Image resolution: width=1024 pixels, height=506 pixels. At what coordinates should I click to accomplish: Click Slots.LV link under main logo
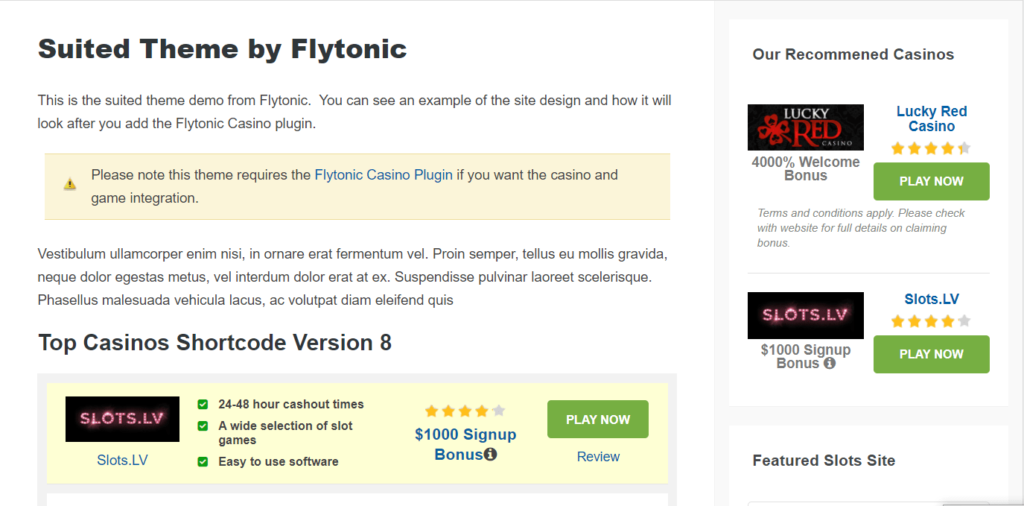coord(122,460)
